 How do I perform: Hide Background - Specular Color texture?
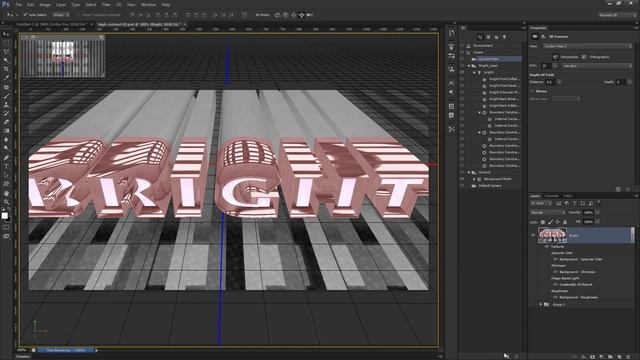pos(555,259)
